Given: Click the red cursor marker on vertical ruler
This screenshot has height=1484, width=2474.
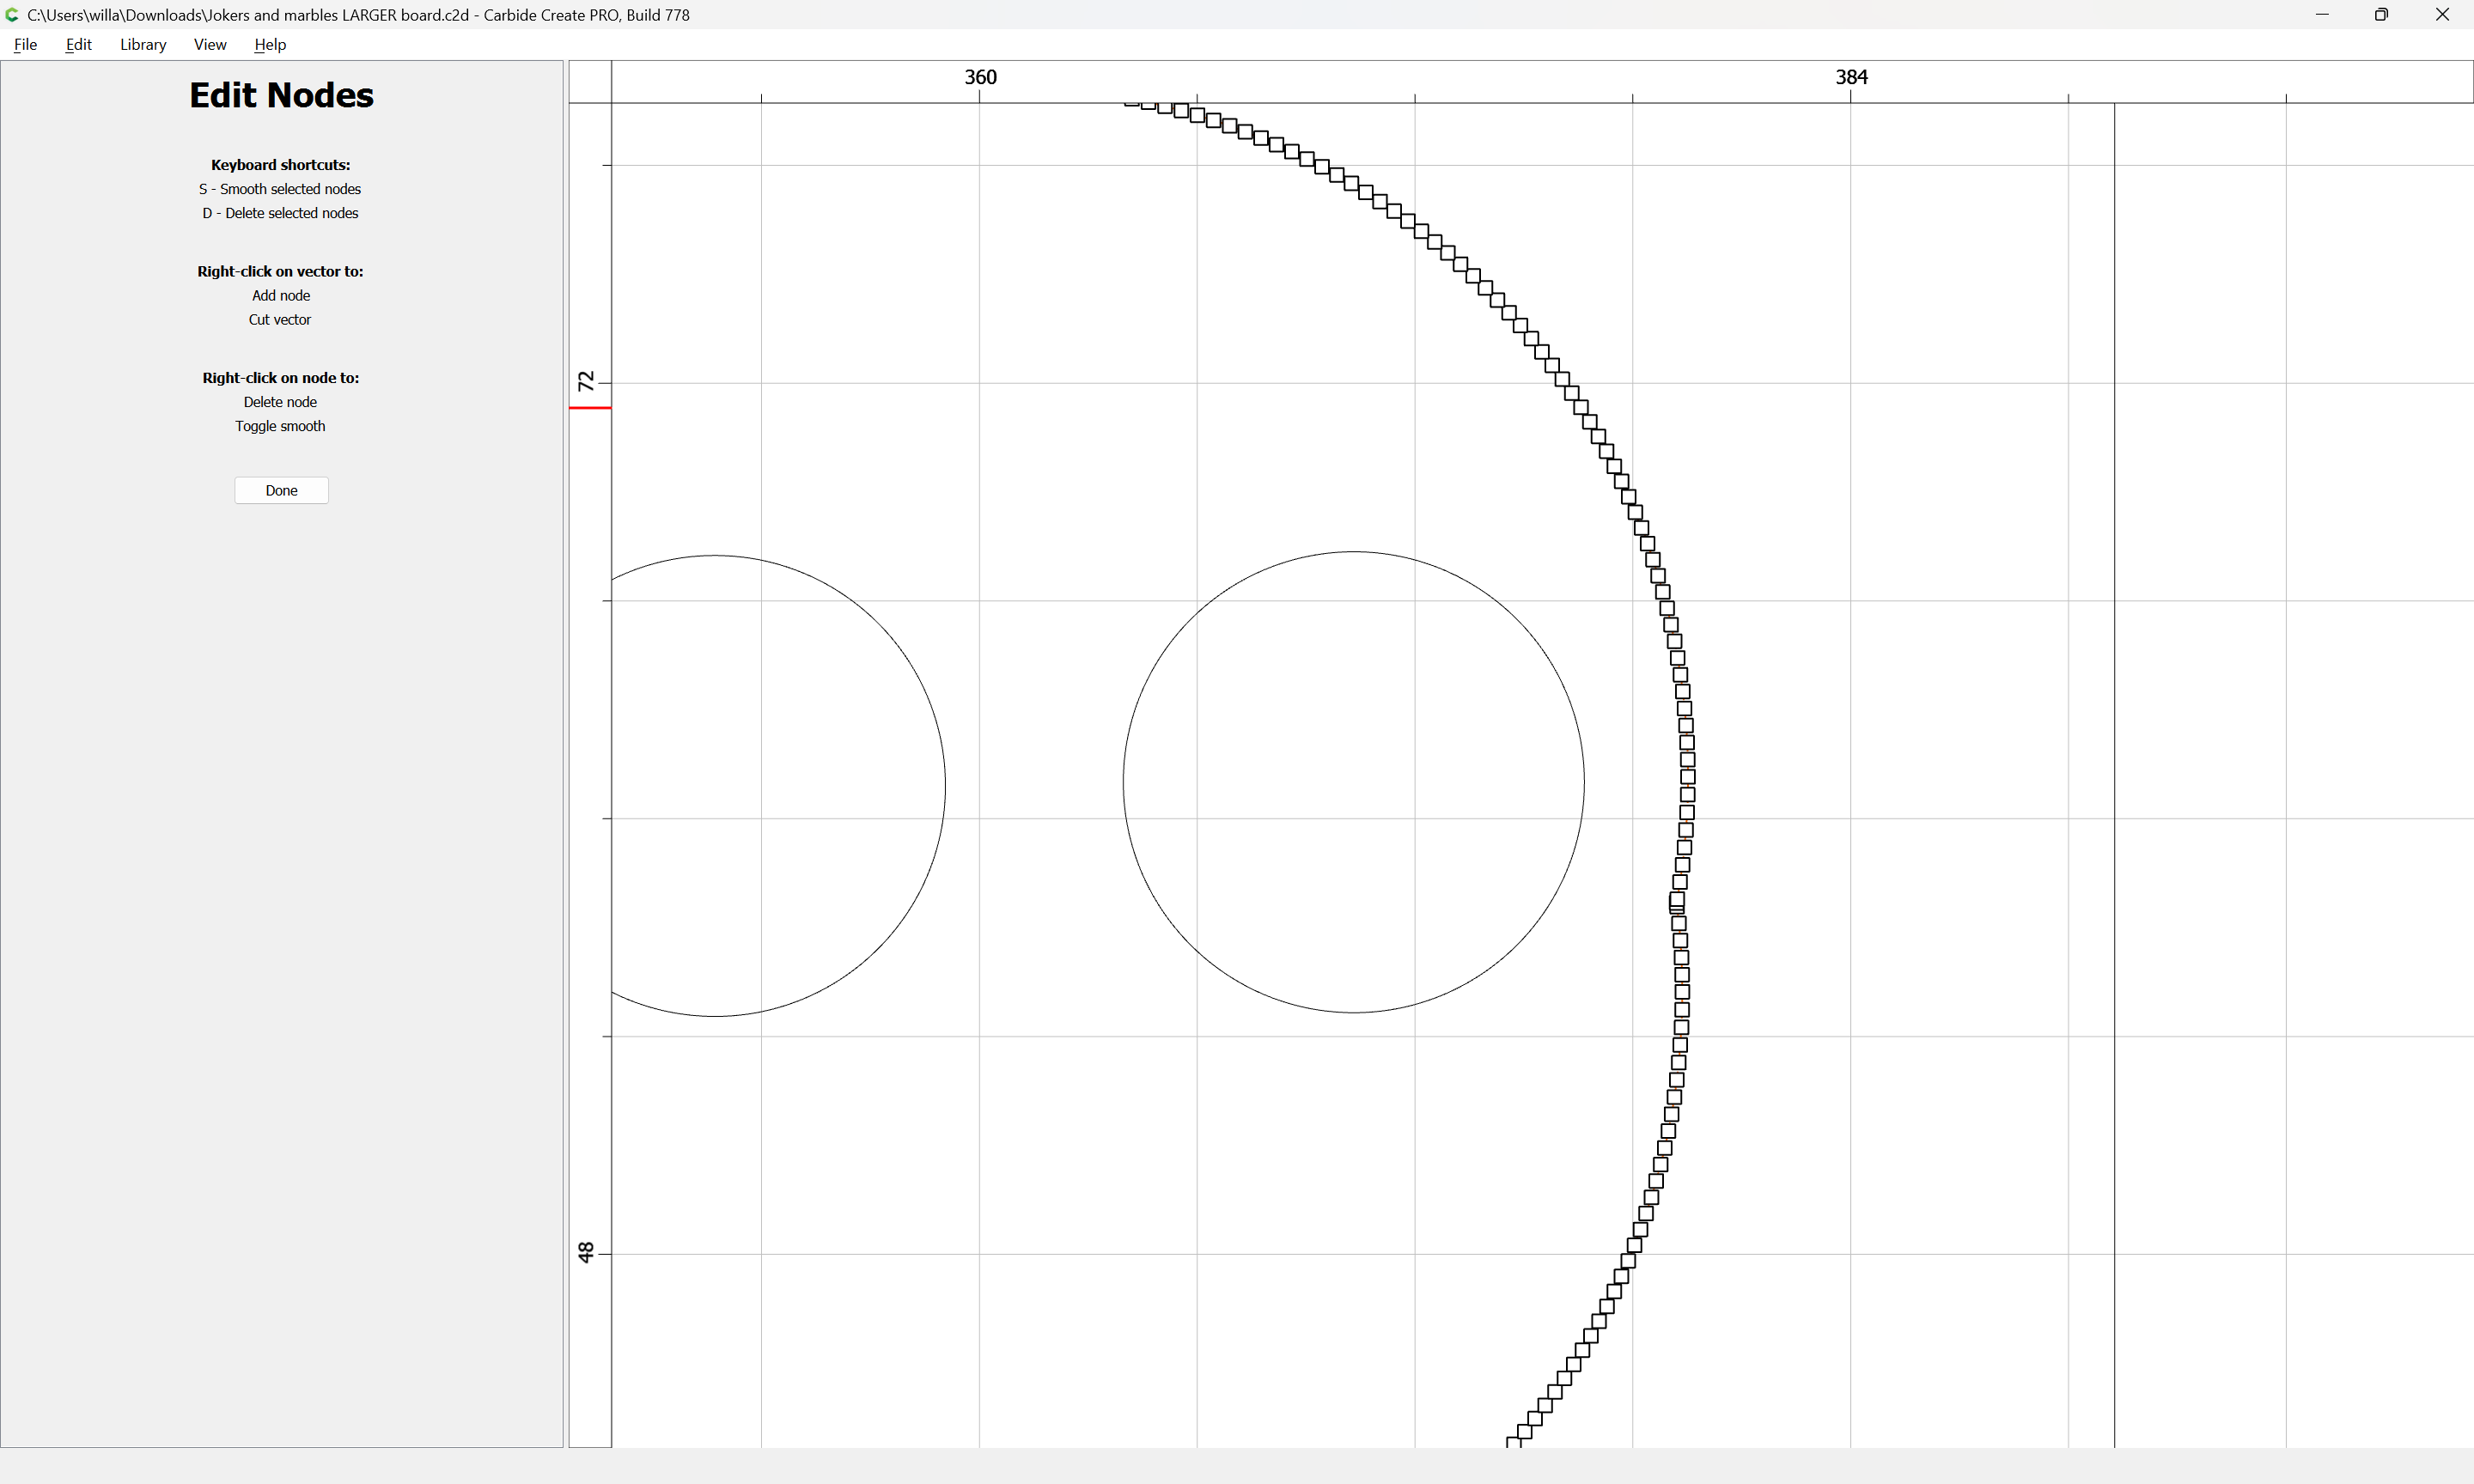Looking at the screenshot, I should pyautogui.click(x=590, y=408).
